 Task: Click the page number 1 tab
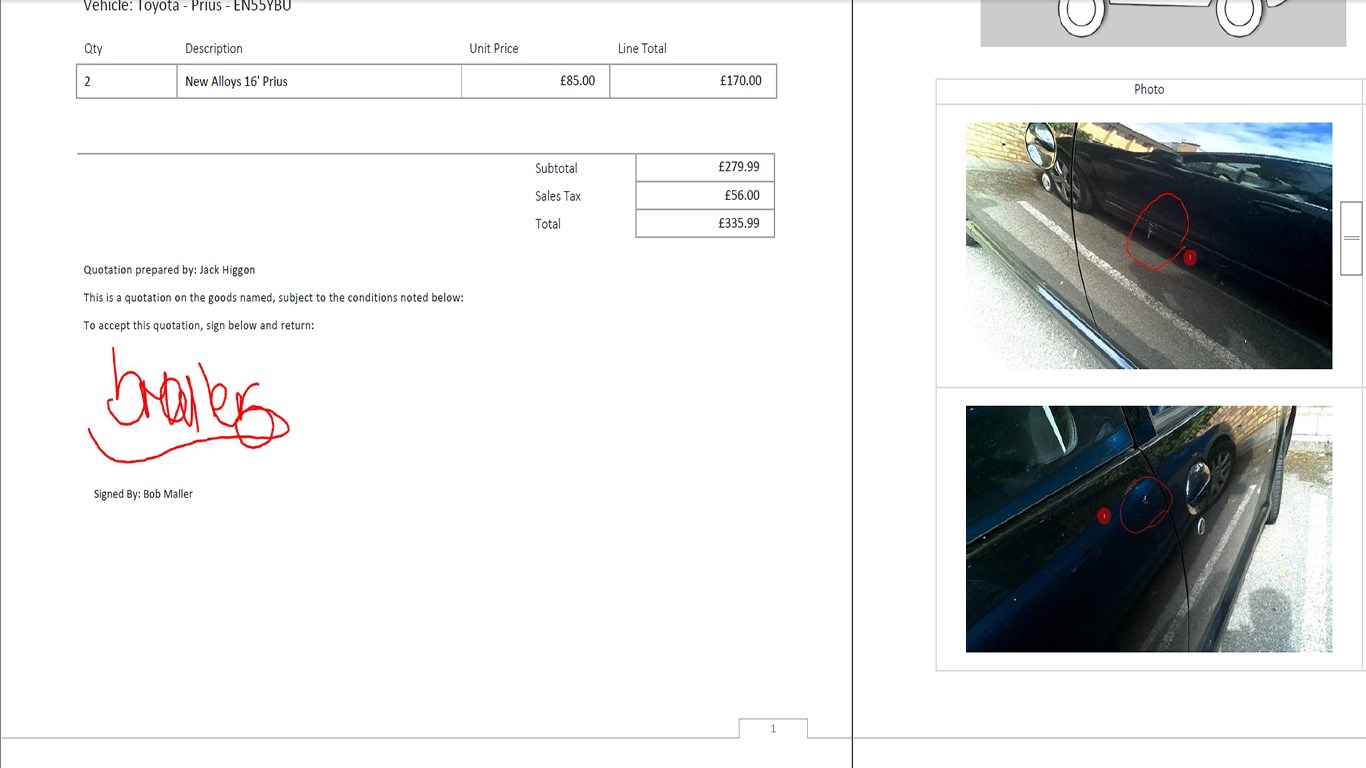(x=773, y=729)
